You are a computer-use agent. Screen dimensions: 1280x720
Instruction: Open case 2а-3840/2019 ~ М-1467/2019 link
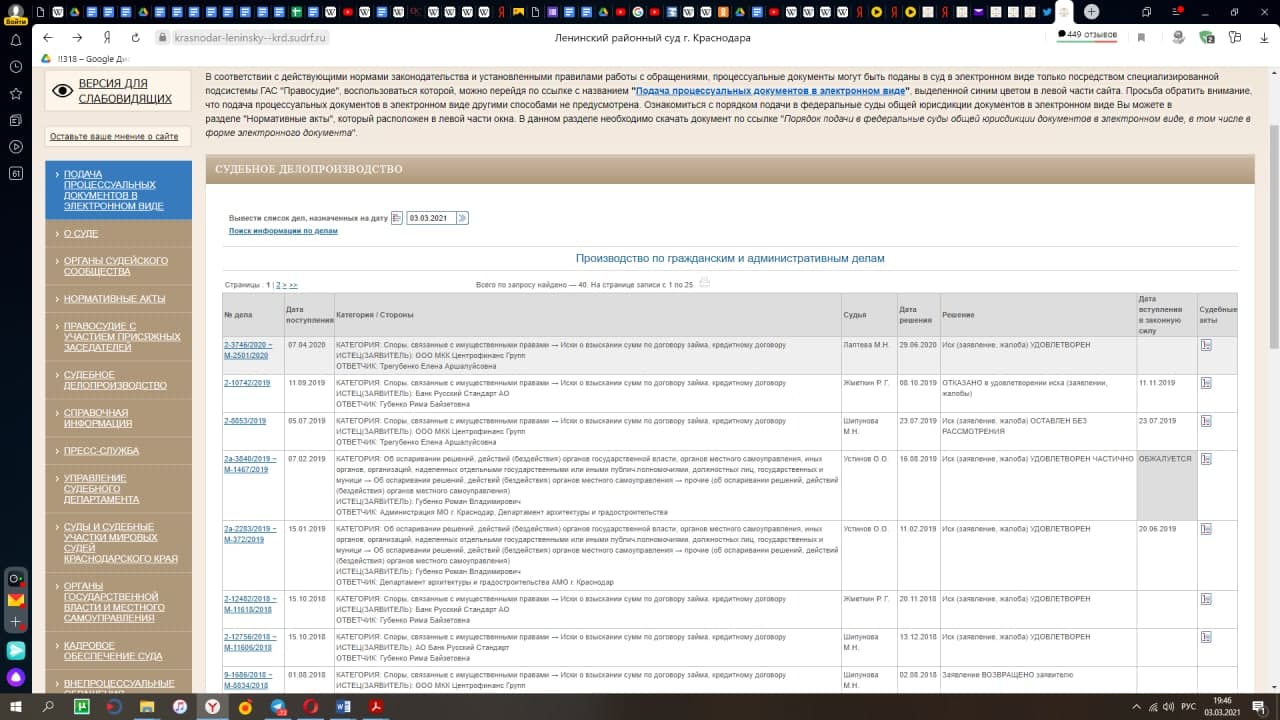pyautogui.click(x=248, y=463)
